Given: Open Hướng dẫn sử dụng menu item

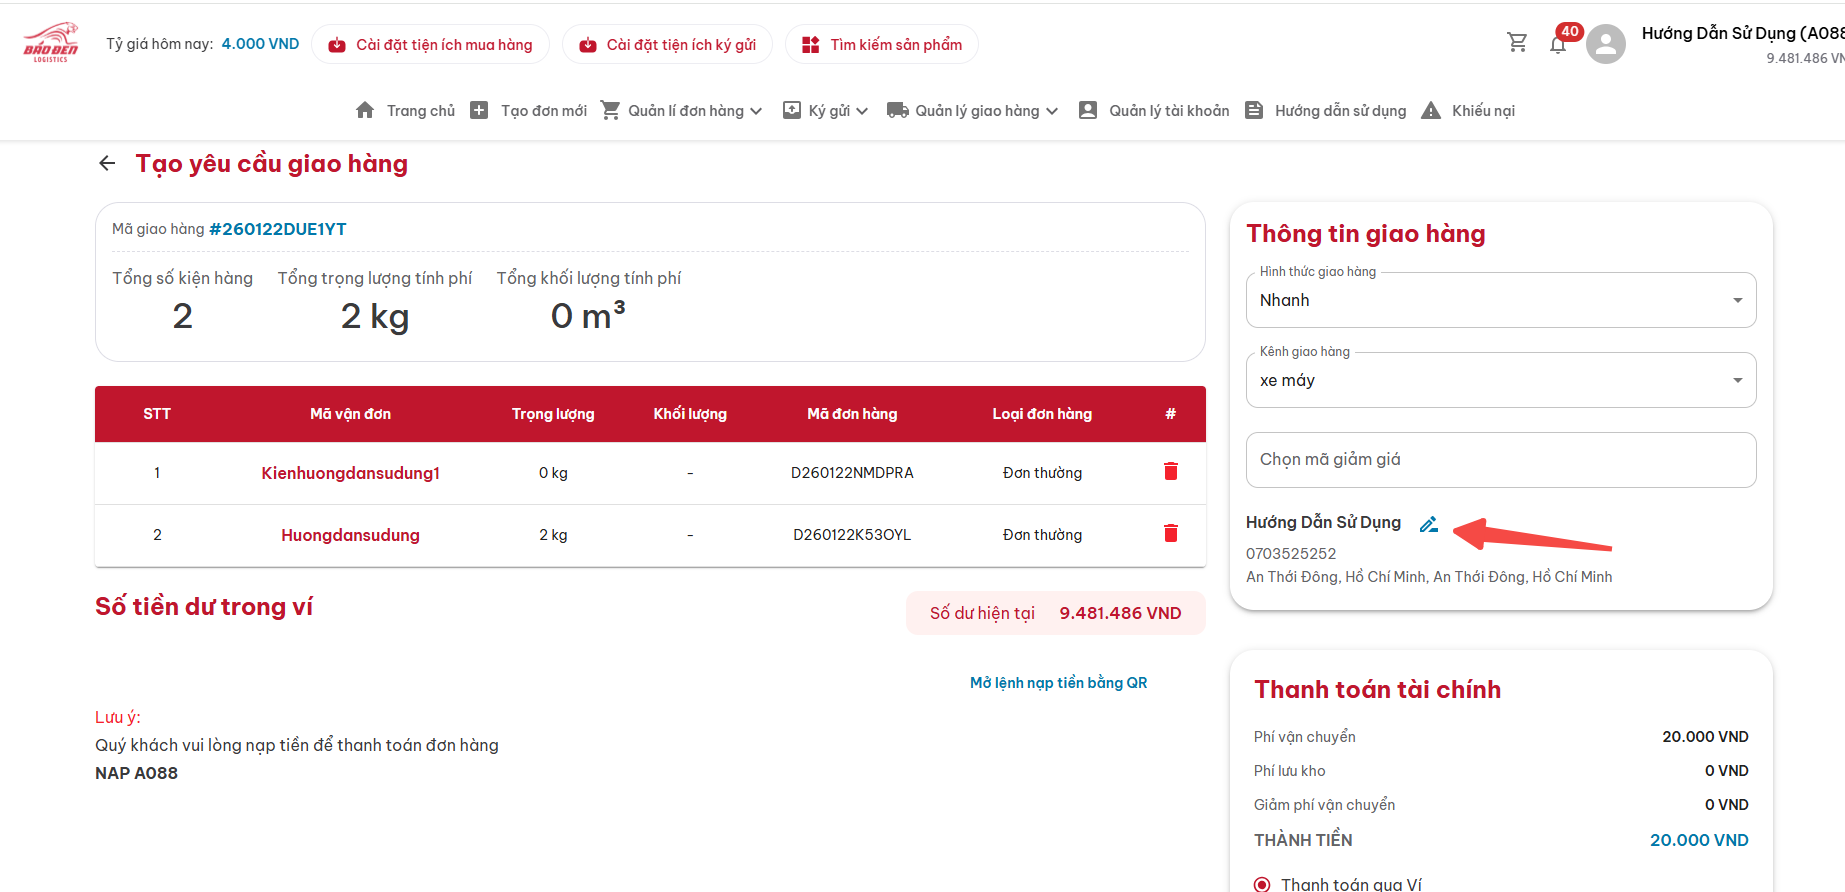Looking at the screenshot, I should (x=1340, y=111).
